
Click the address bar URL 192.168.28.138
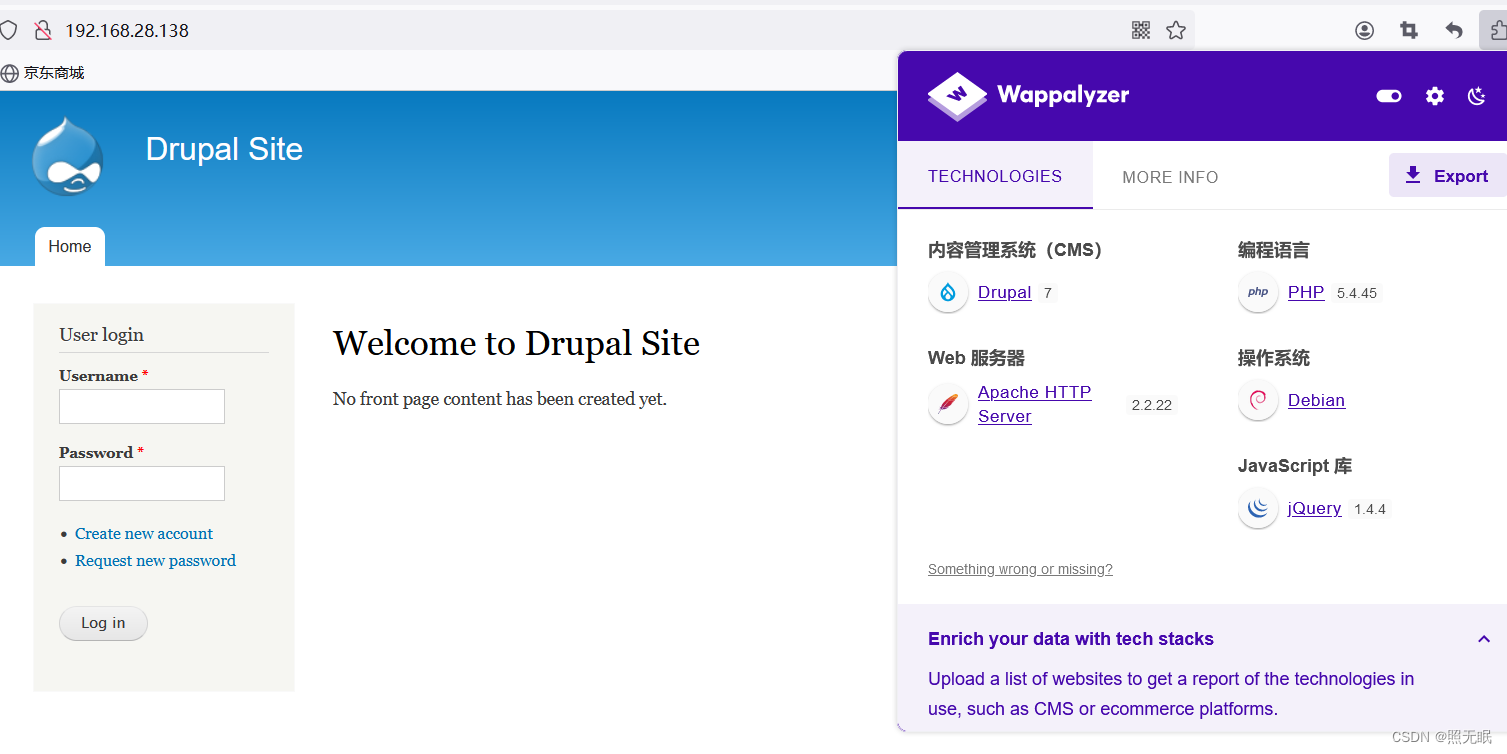click(127, 30)
